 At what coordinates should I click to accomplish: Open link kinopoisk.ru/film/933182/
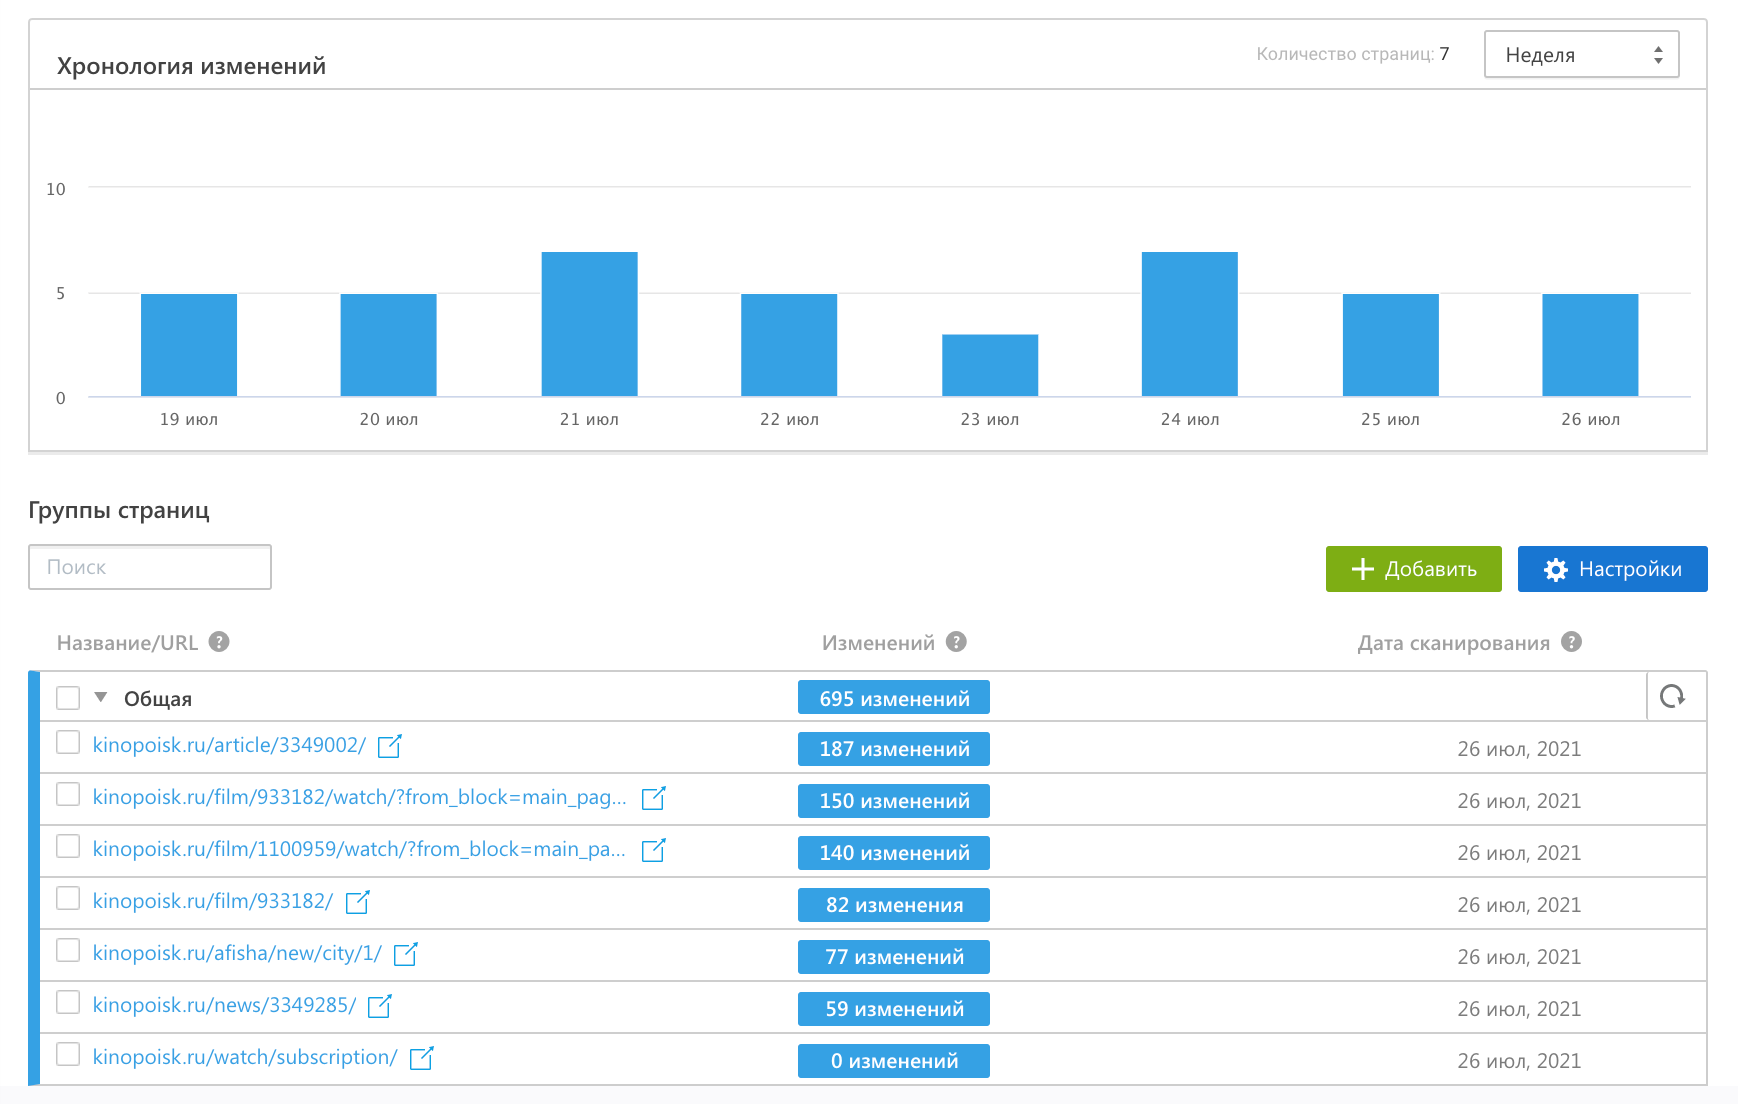tap(213, 901)
